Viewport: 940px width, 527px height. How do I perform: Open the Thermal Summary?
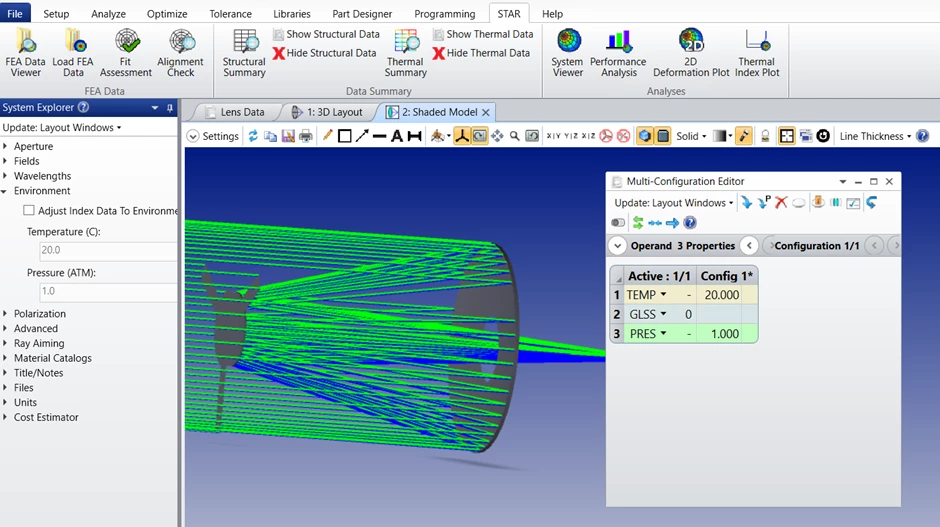pyautogui.click(x=406, y=52)
